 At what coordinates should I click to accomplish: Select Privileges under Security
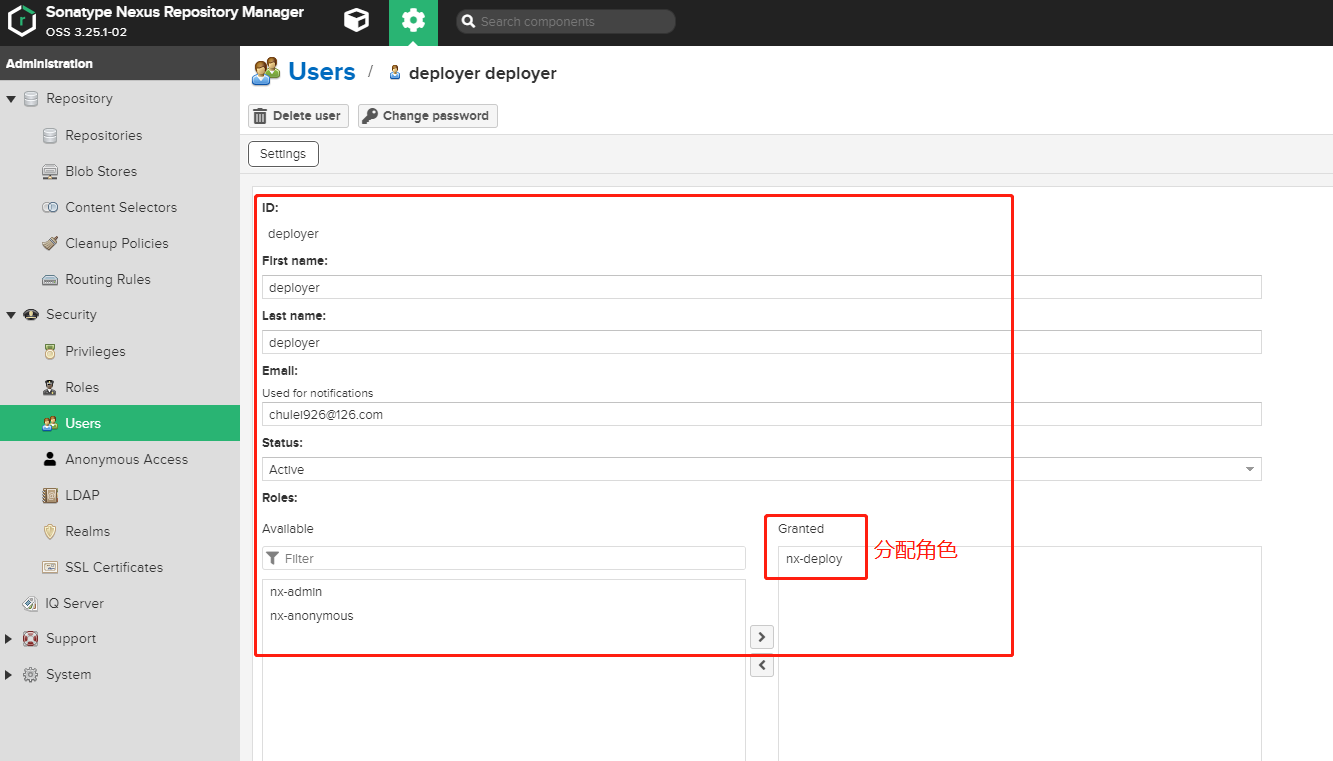pyautogui.click(x=95, y=351)
